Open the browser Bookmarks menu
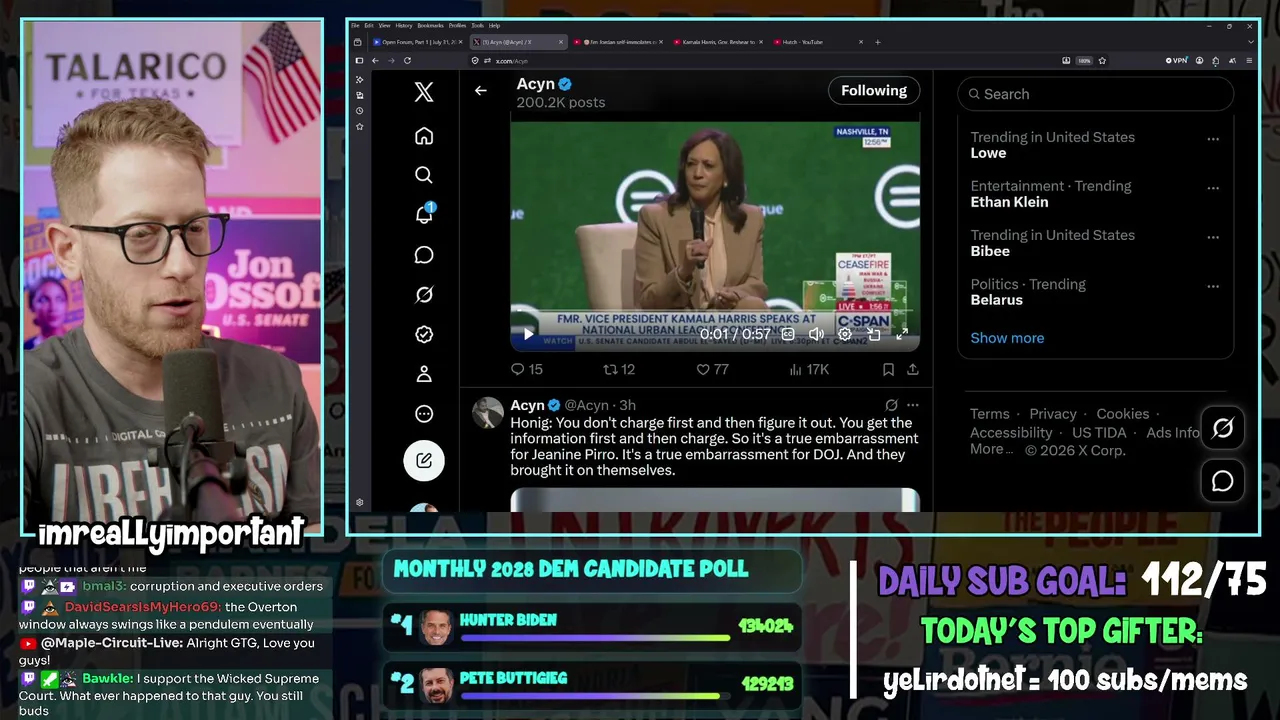The image size is (1280, 720). [x=430, y=25]
